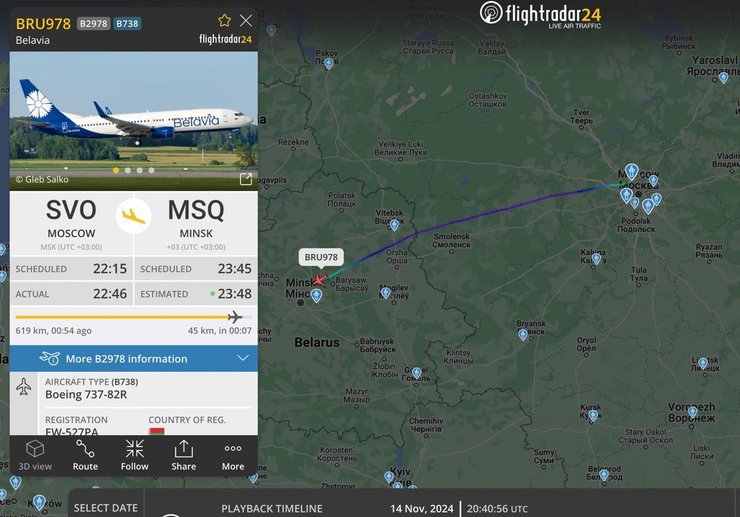Click the expand chevron on blue bar
This screenshot has width=740, height=517.
(243, 358)
